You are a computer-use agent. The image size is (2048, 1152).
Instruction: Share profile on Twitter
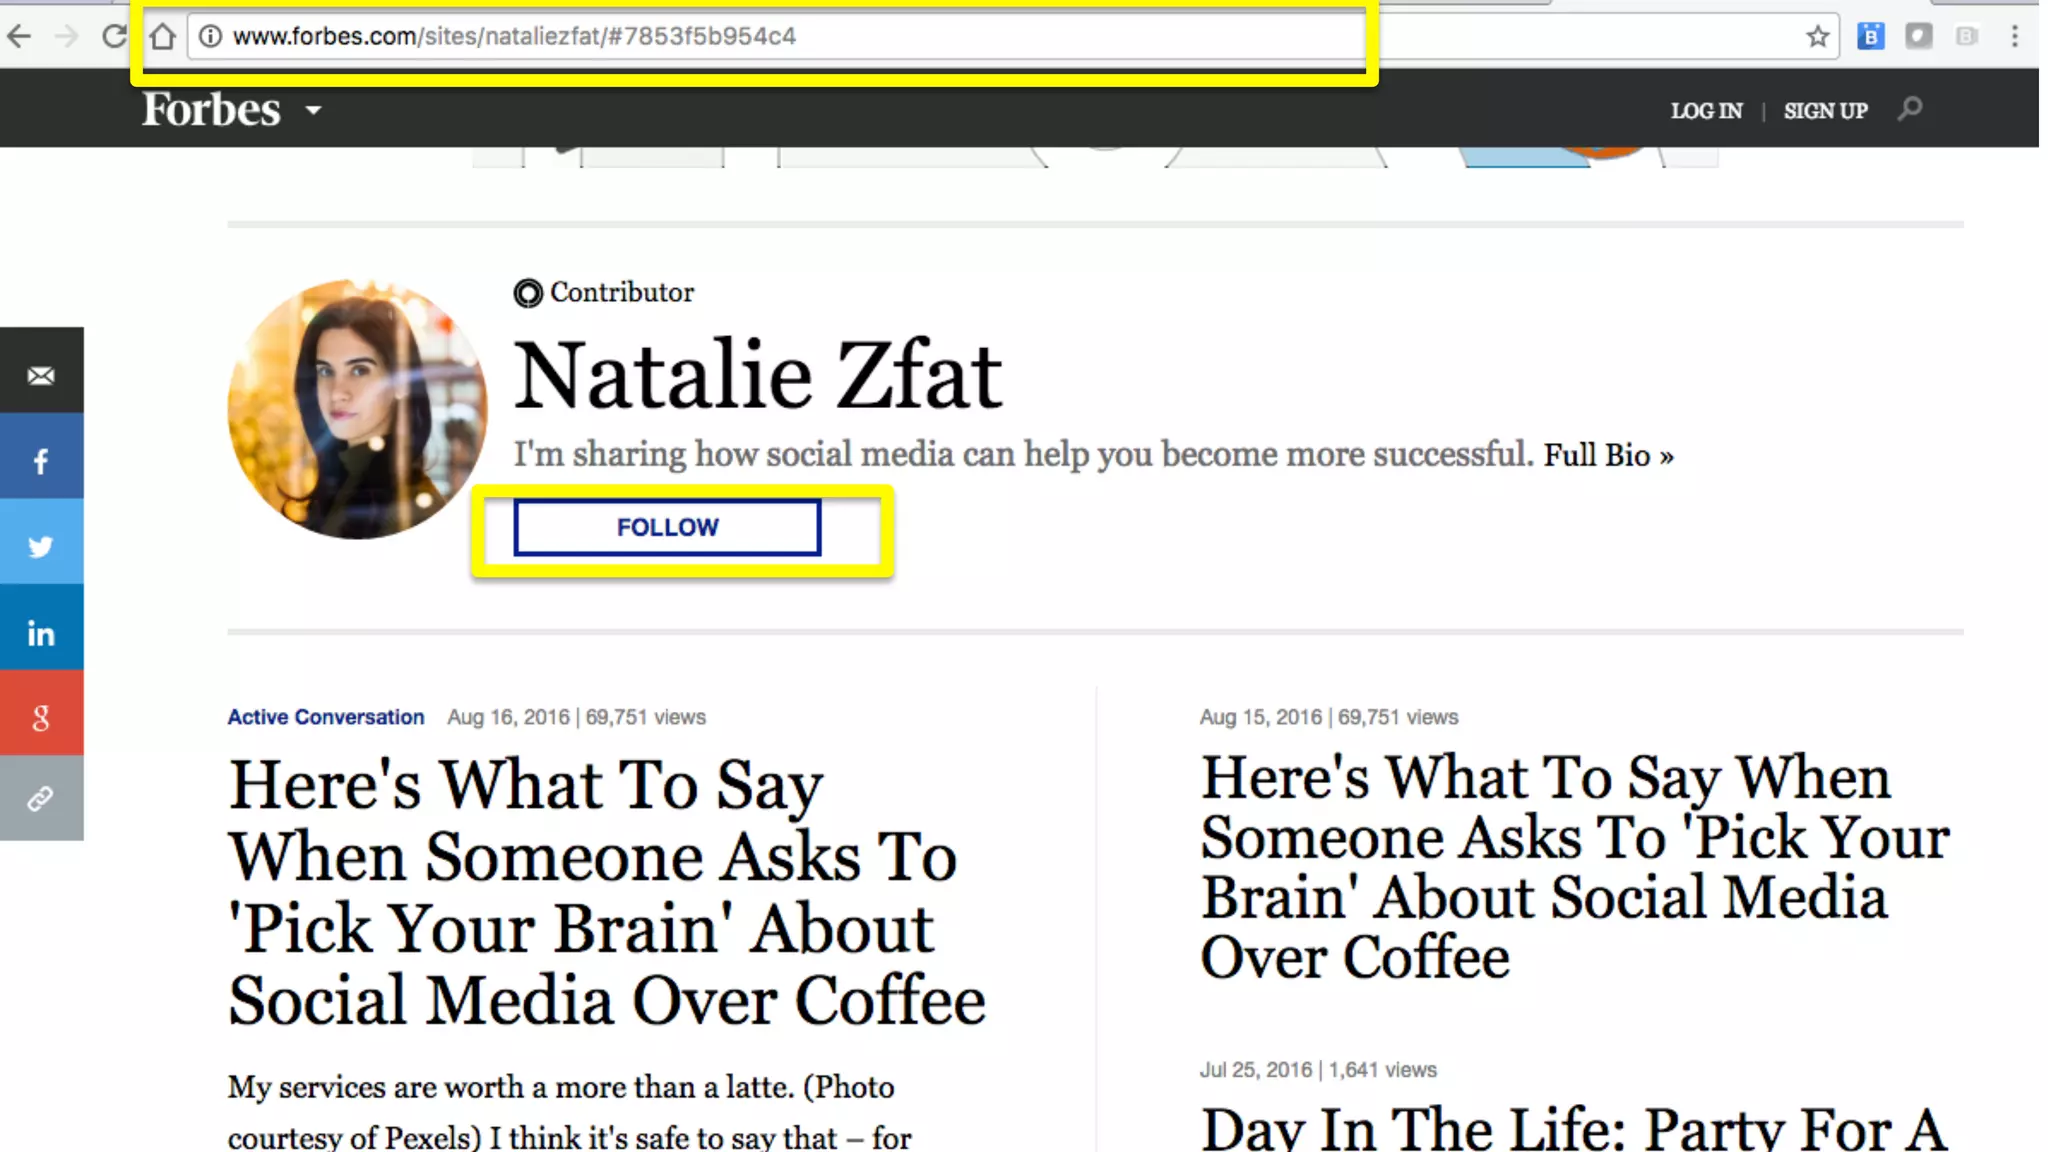pyautogui.click(x=41, y=546)
